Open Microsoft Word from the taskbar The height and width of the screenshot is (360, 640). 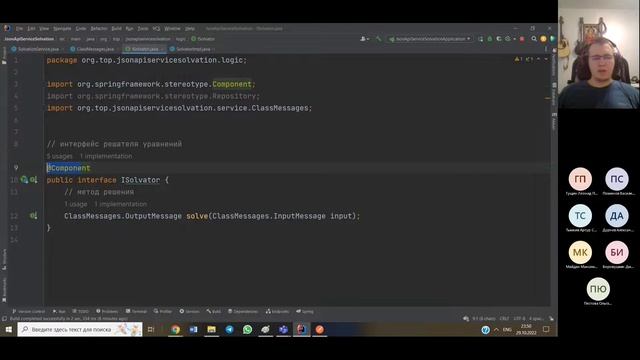coord(193,329)
